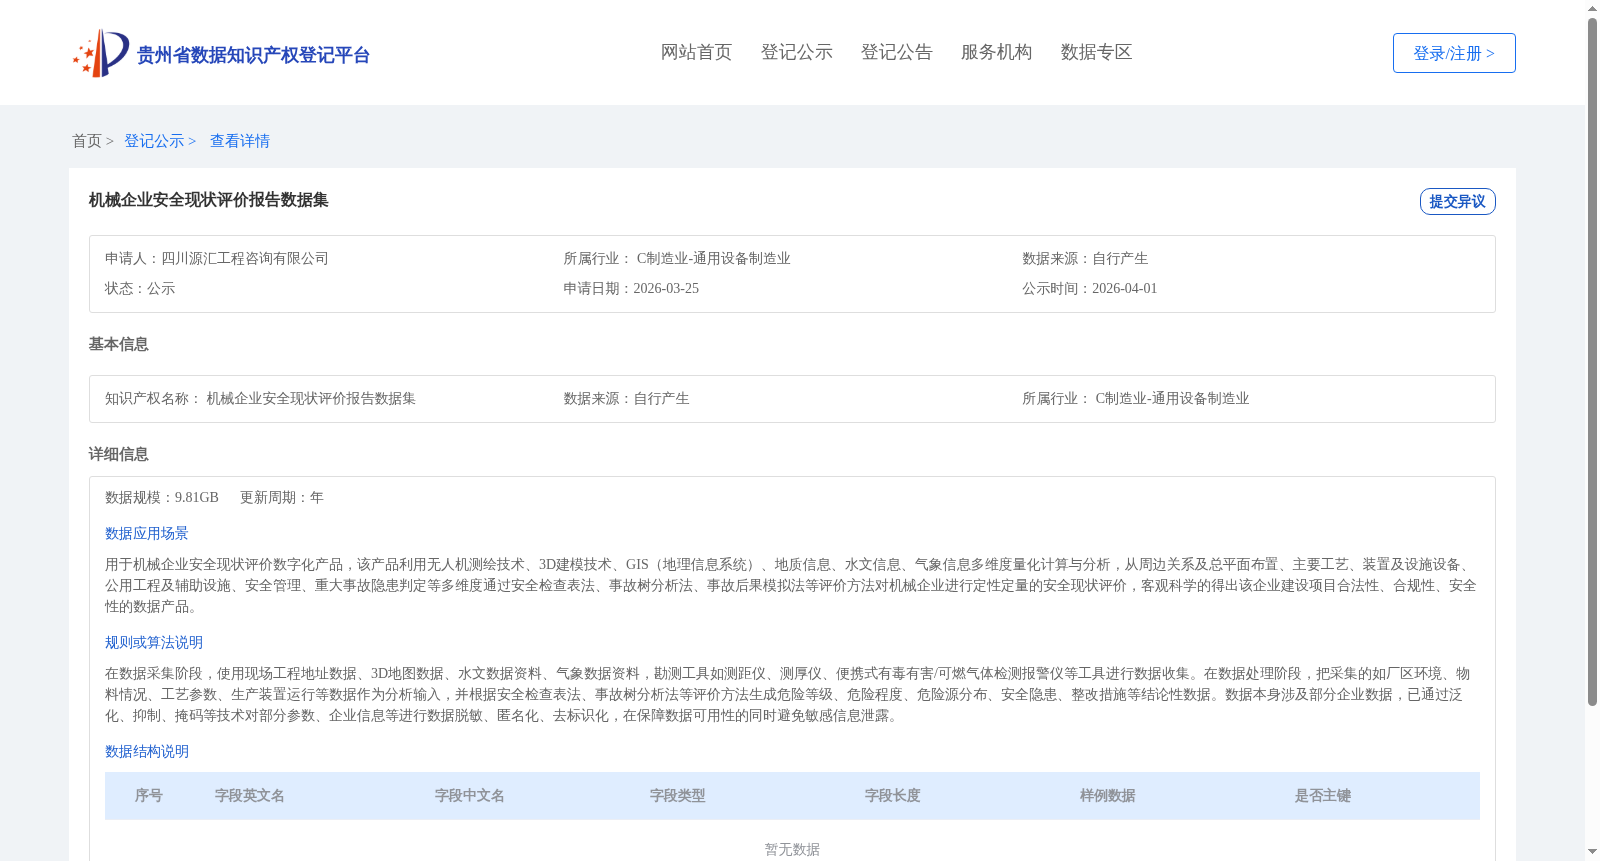Viewport: 1600px width, 861px height.
Task: Click 是否主键 column header
Action: [1323, 796]
